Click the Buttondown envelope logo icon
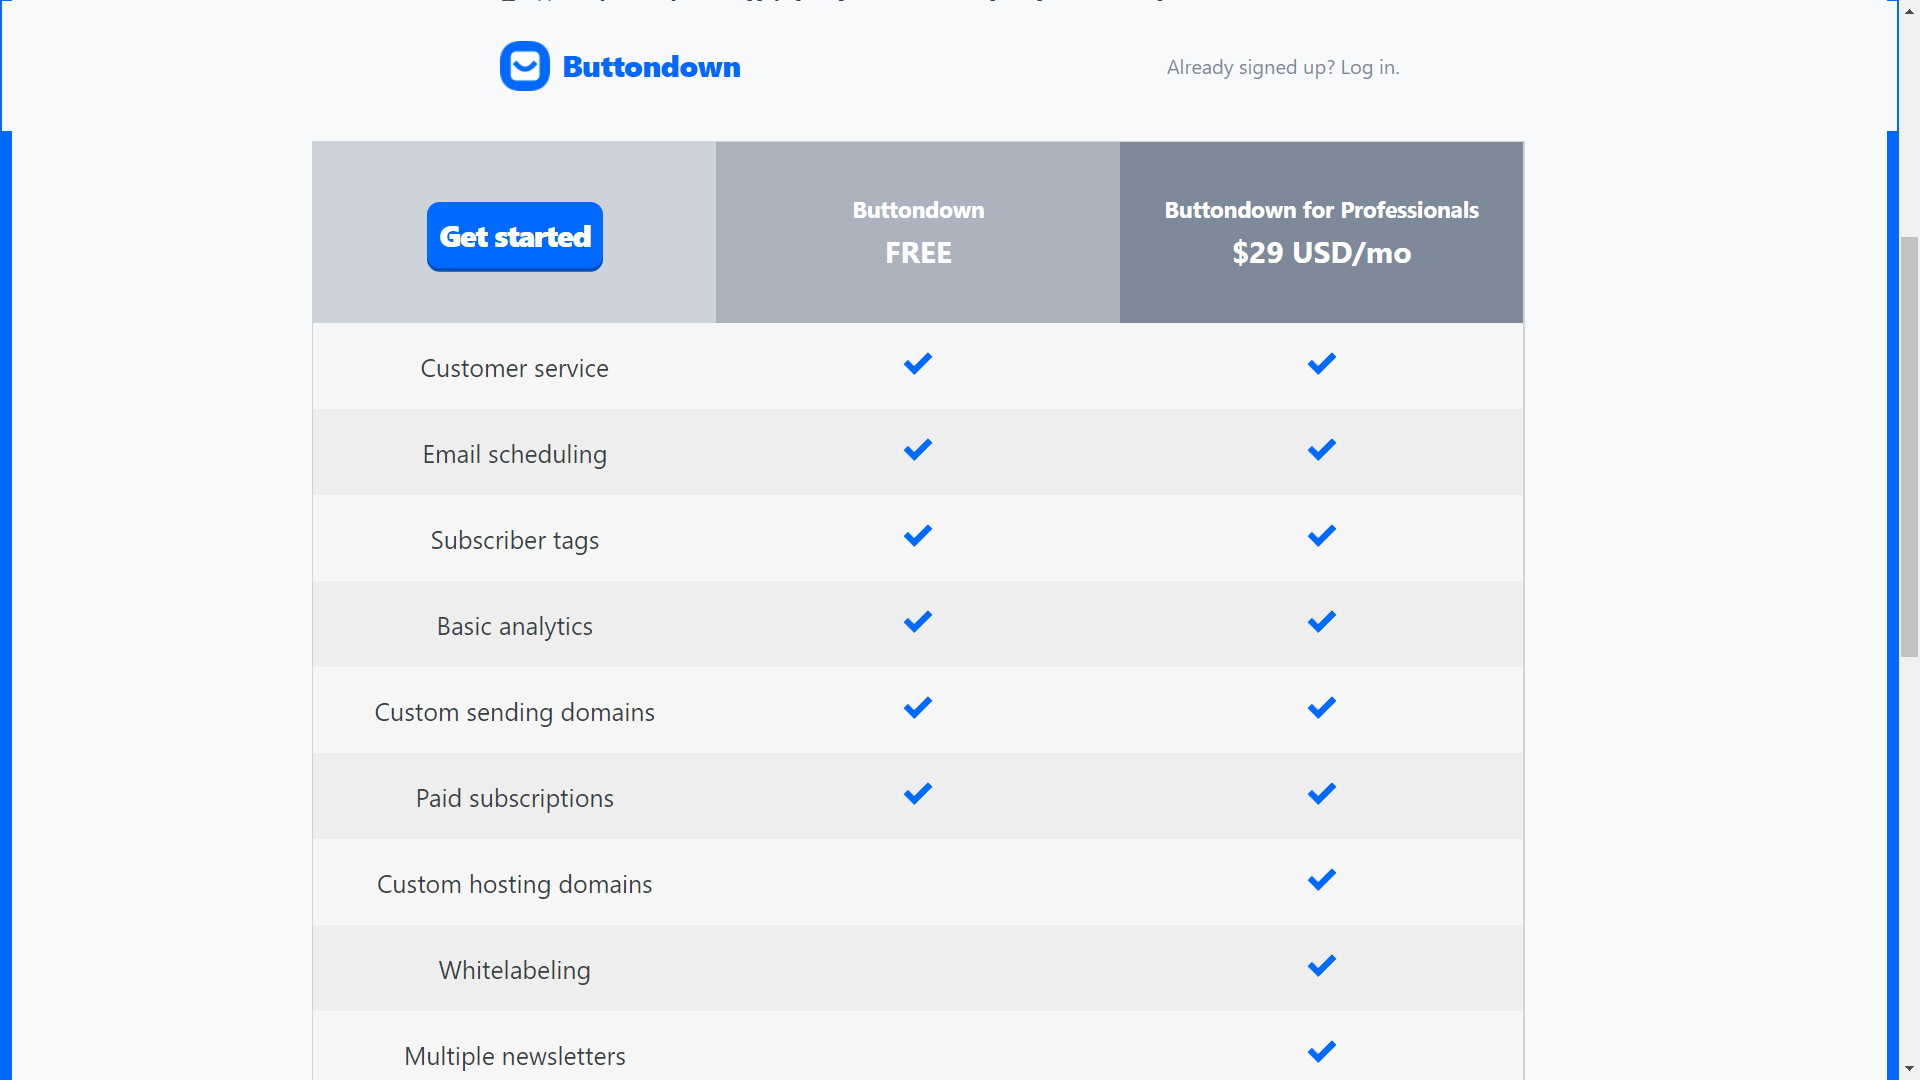 (x=524, y=66)
